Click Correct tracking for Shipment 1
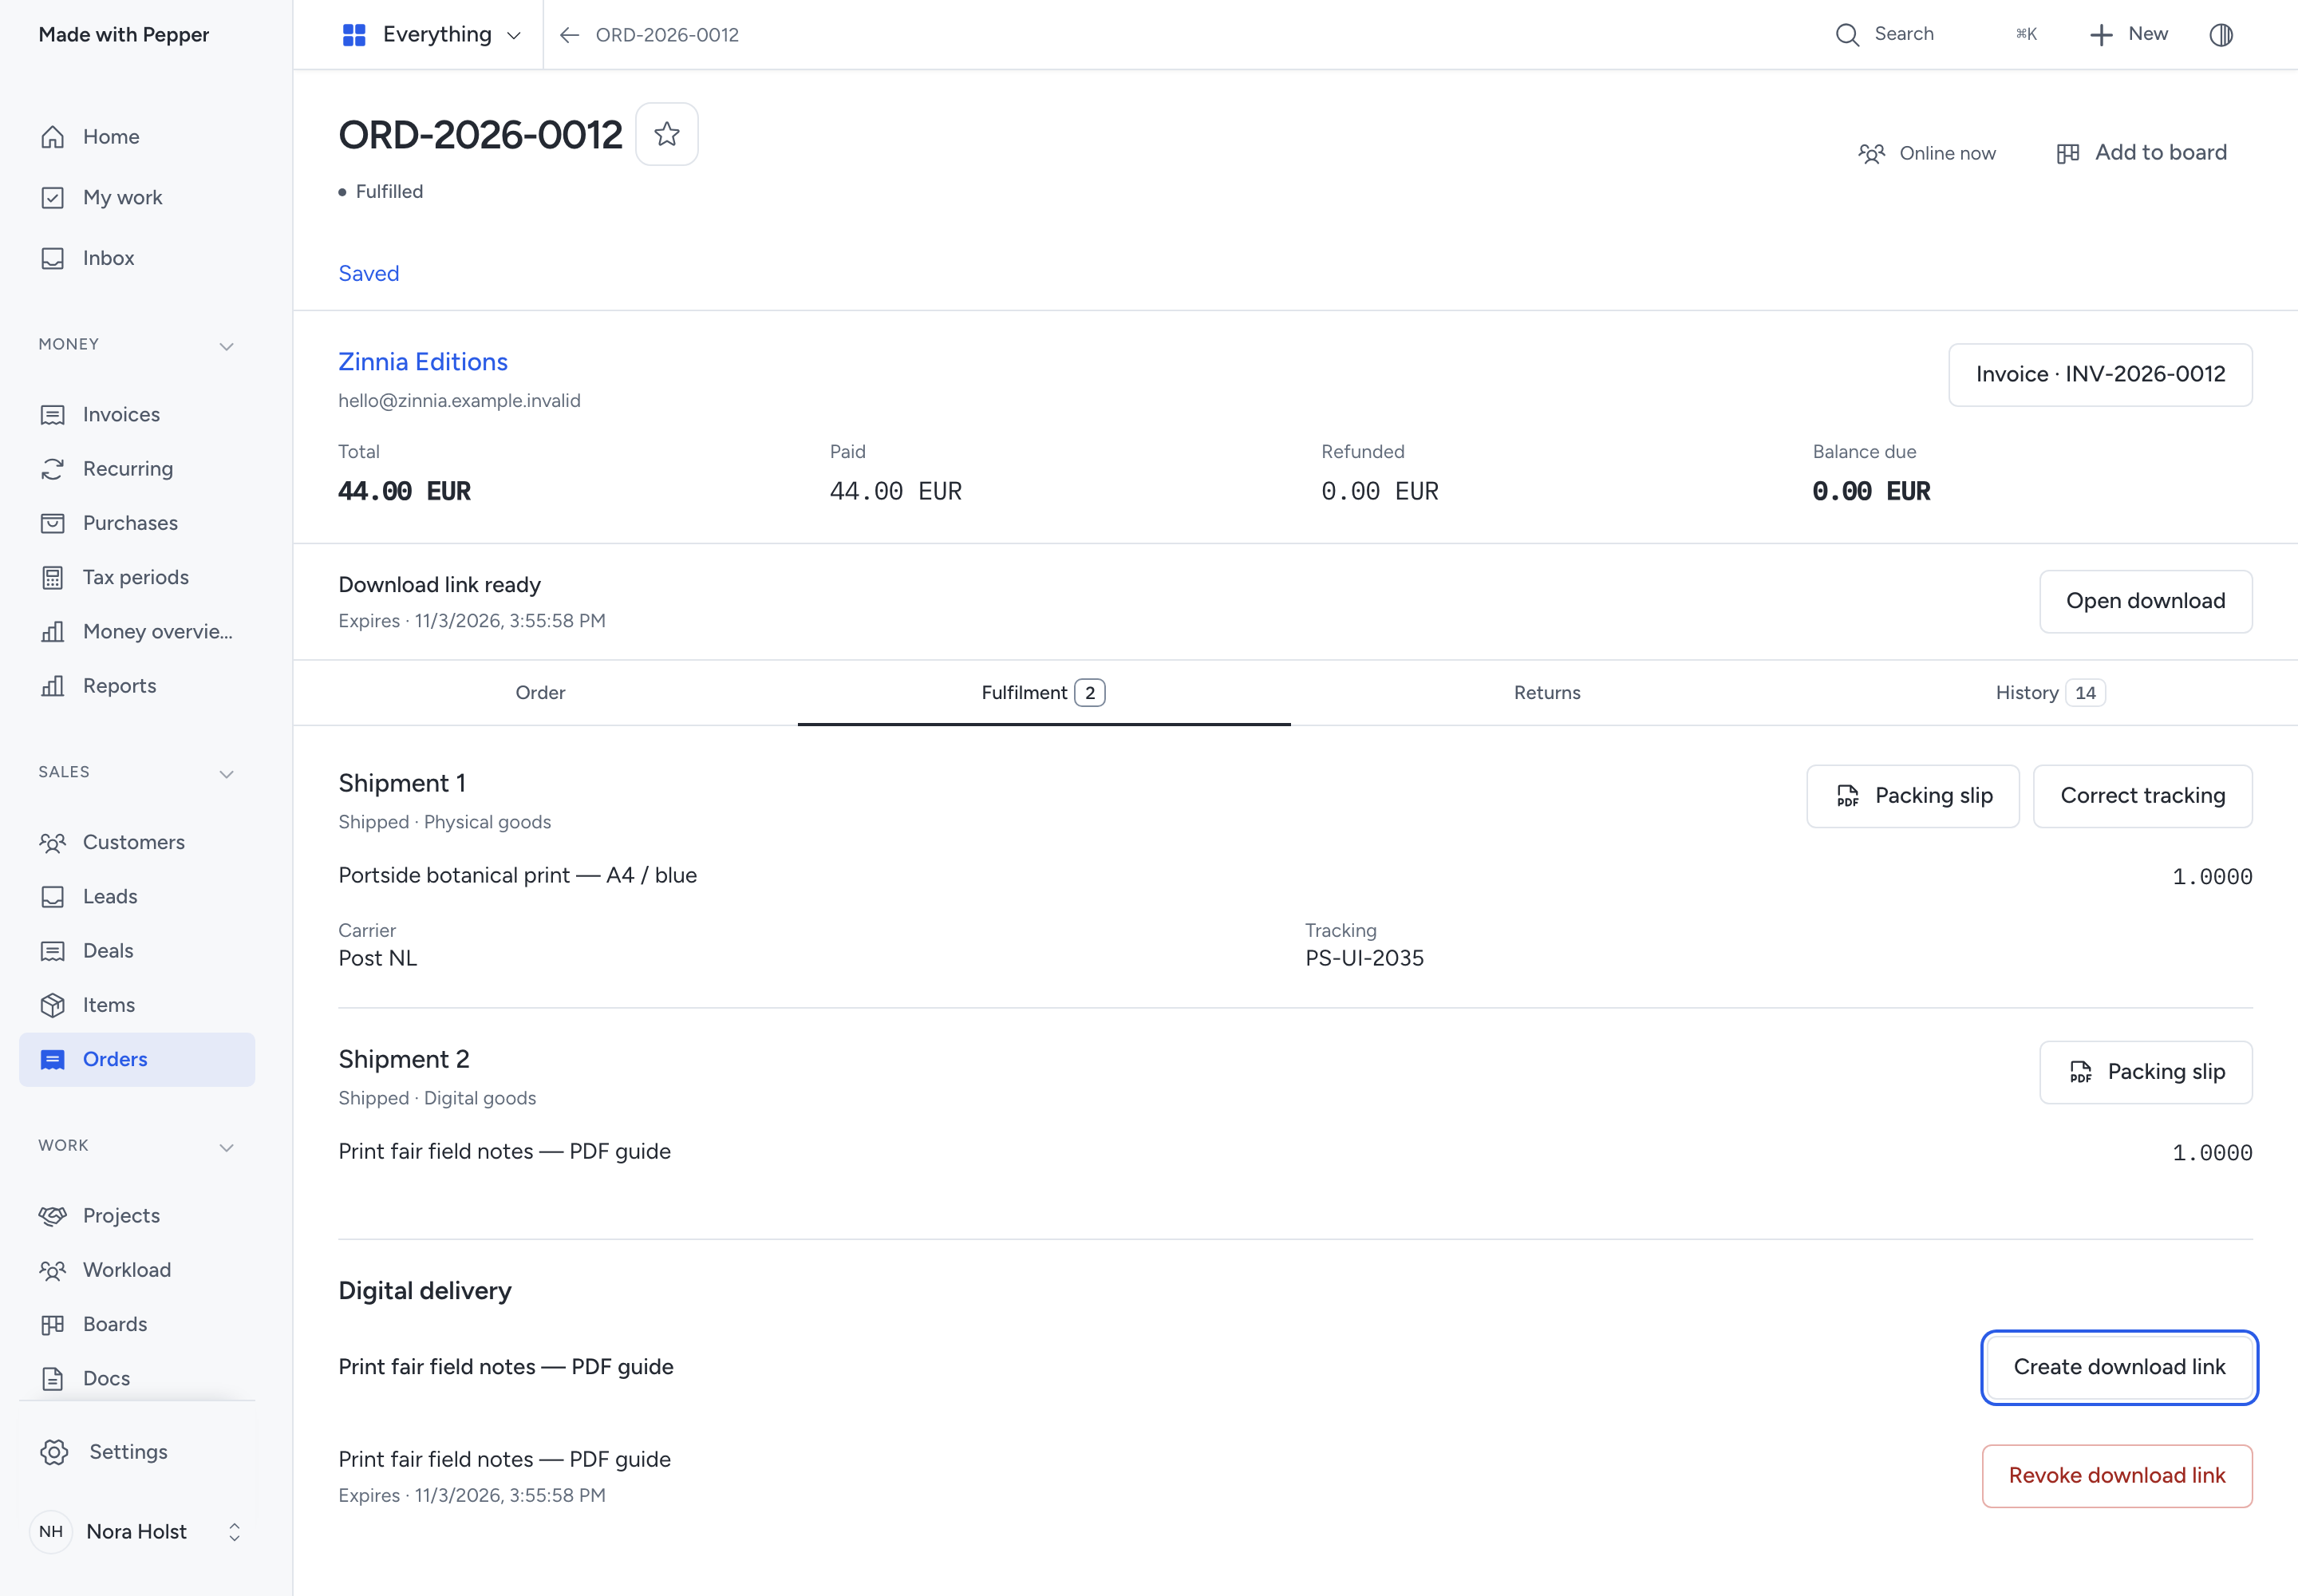 [x=2142, y=796]
